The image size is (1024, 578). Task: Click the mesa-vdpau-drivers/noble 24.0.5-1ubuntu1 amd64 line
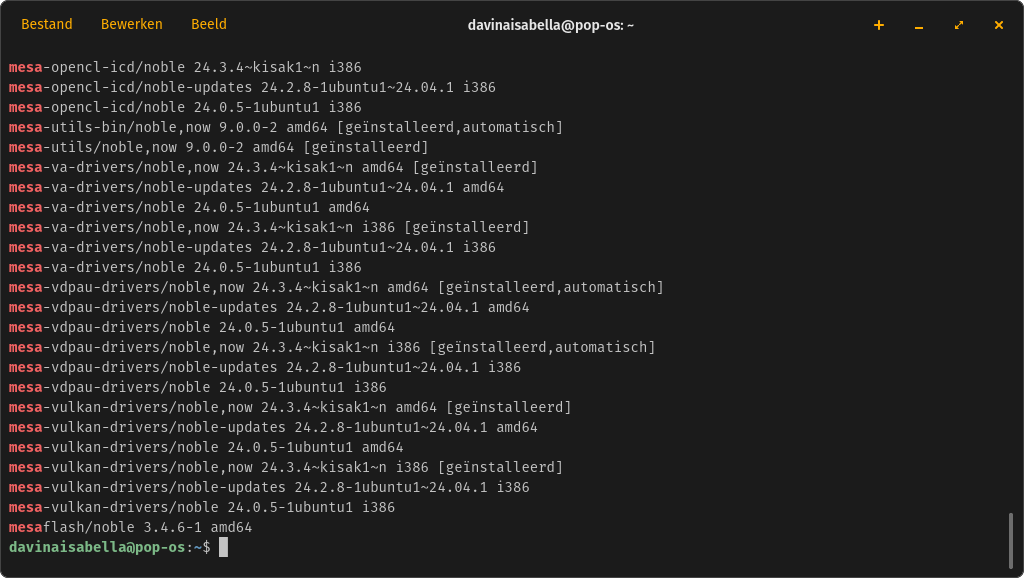pos(202,327)
